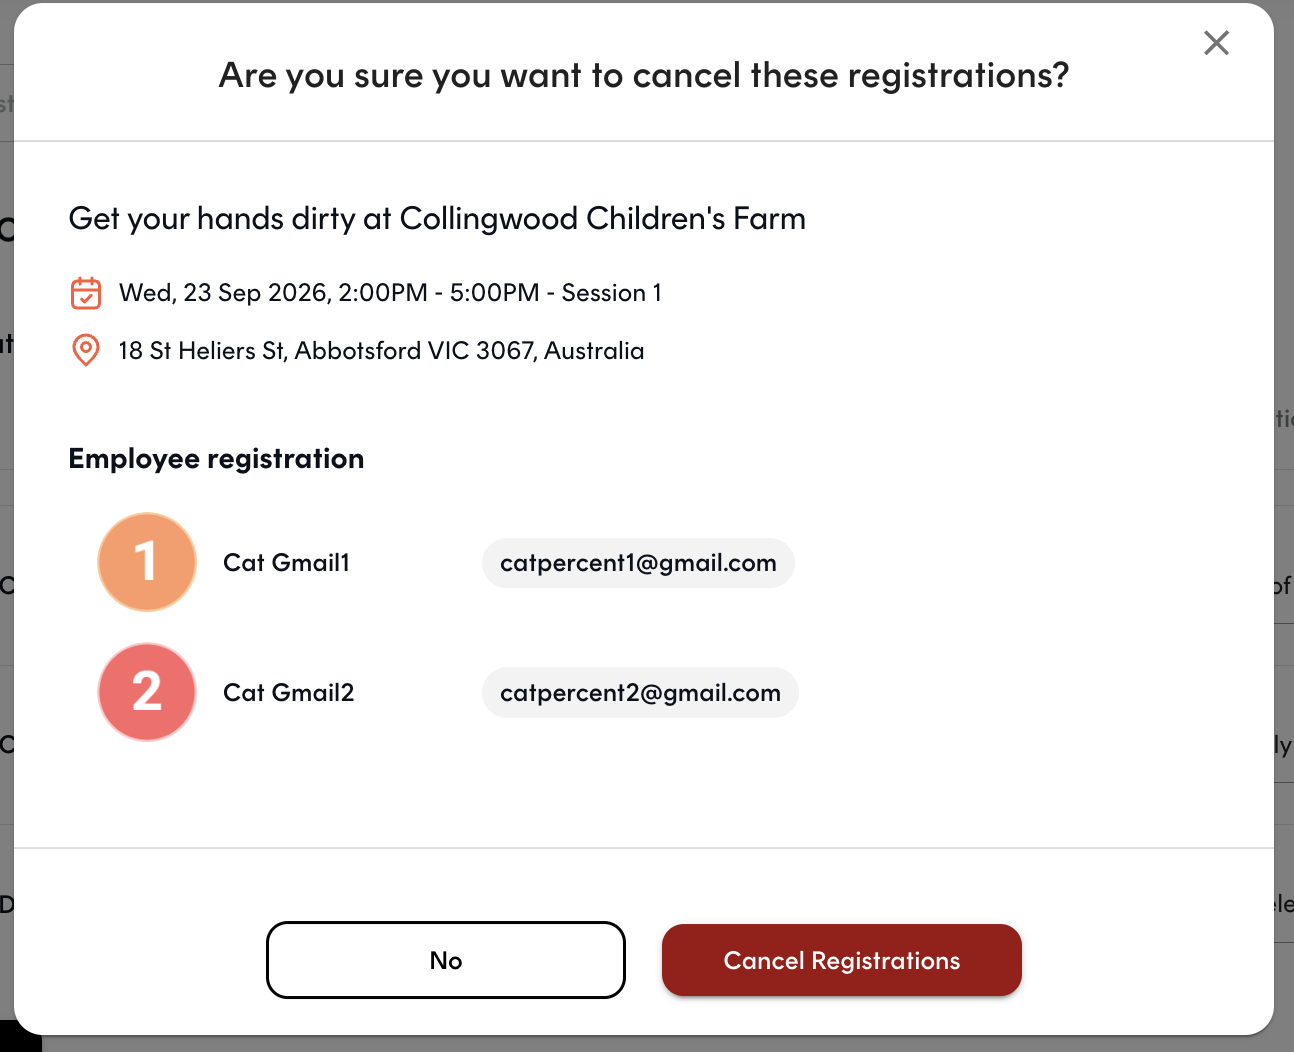1294x1052 pixels.
Task: Click the catpercent2@gmail.com email chip
Action: point(640,693)
